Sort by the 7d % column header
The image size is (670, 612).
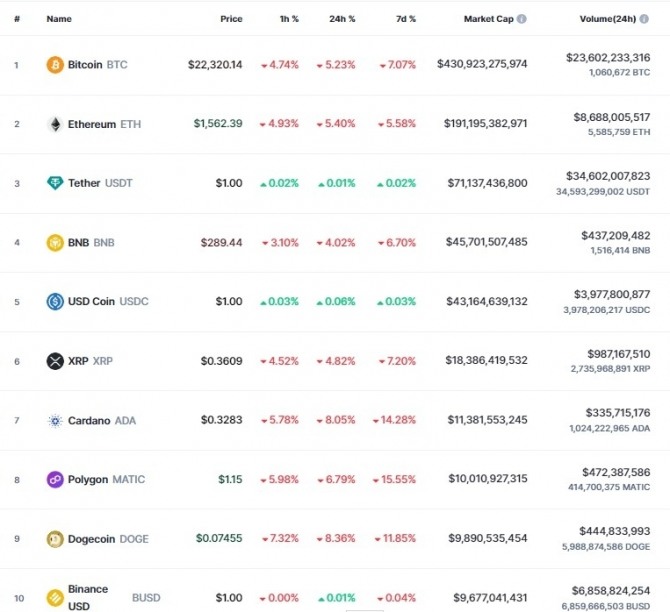pos(406,19)
